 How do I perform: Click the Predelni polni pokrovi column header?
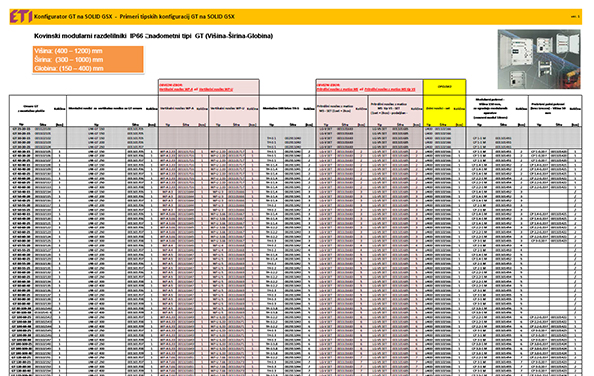(548, 108)
